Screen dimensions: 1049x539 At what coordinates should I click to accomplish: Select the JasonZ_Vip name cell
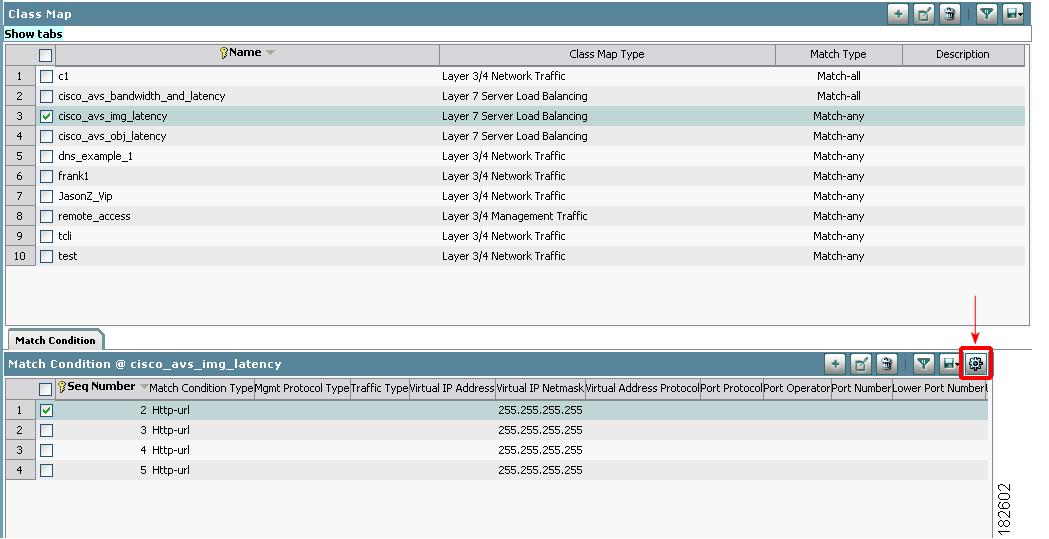(85, 197)
